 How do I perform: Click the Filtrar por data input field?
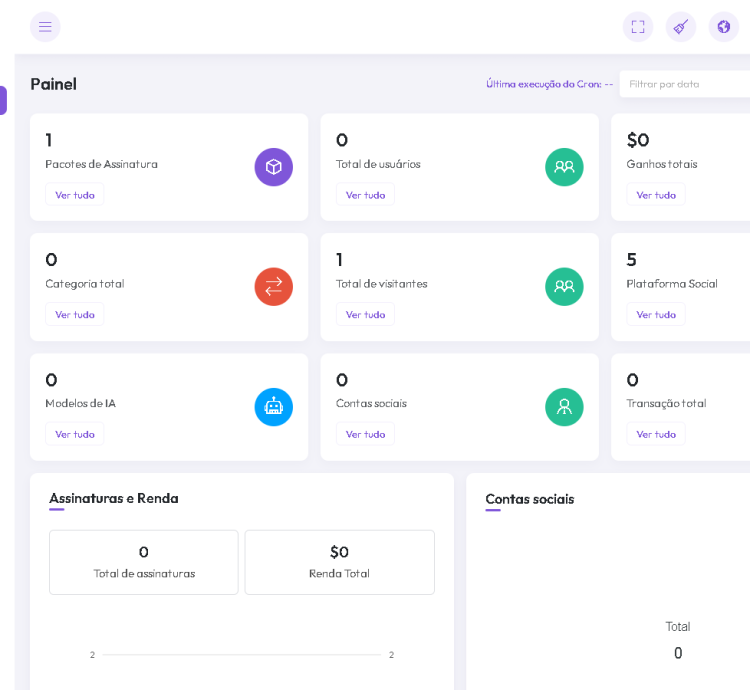(x=685, y=84)
